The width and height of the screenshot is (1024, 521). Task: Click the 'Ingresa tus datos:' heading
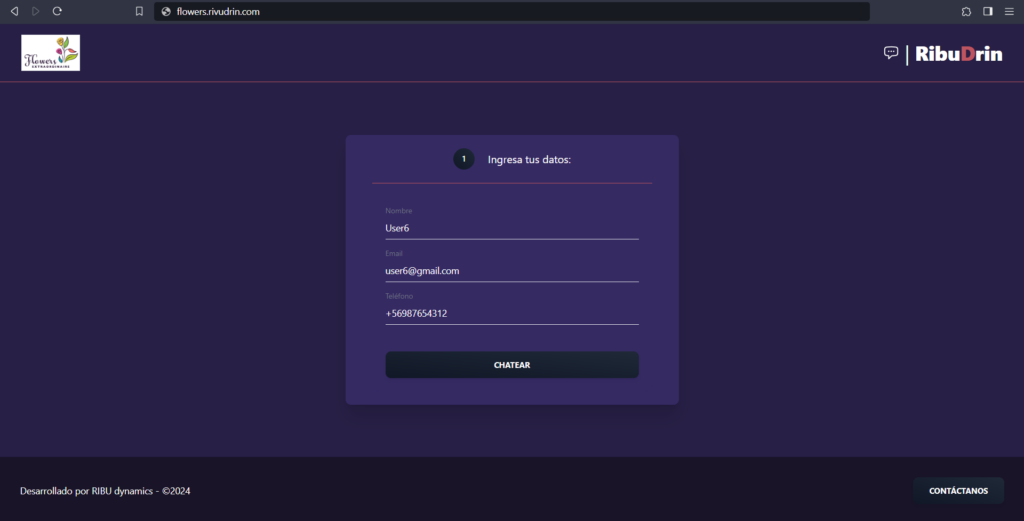pyautogui.click(x=529, y=160)
